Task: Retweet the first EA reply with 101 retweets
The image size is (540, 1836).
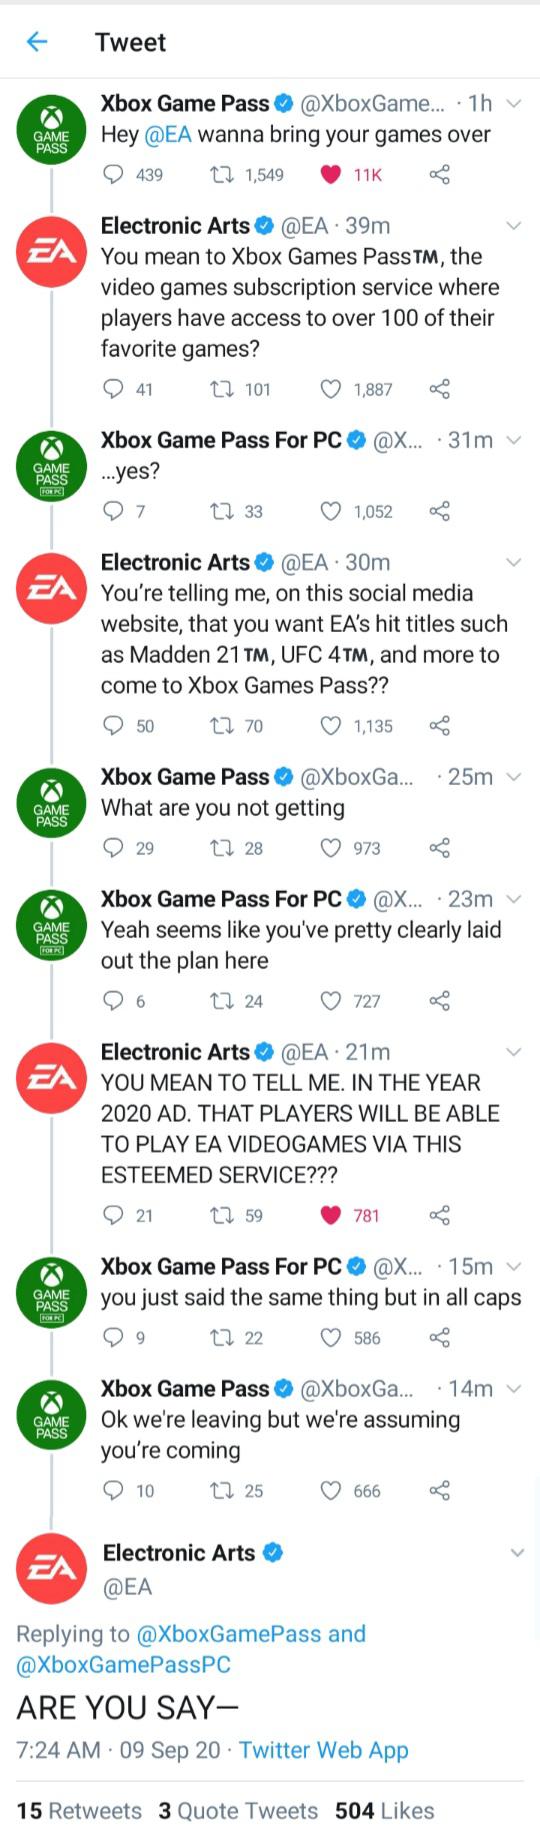Action: point(221,389)
